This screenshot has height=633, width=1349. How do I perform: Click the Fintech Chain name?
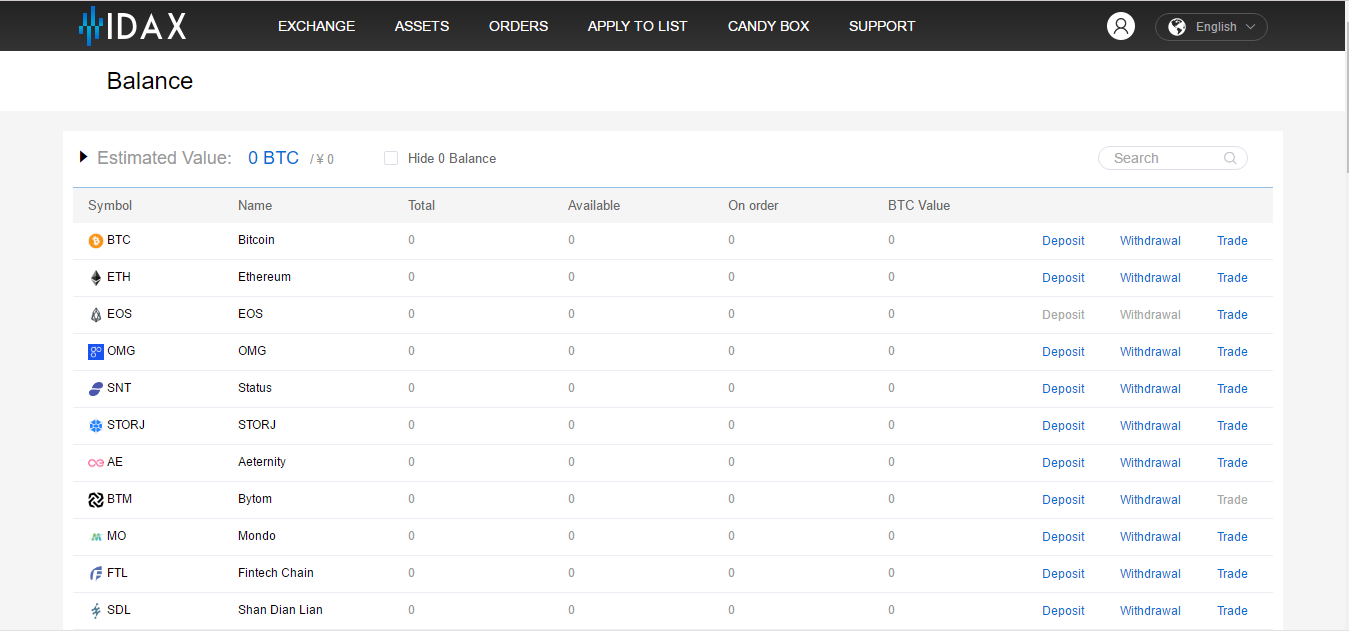[276, 573]
